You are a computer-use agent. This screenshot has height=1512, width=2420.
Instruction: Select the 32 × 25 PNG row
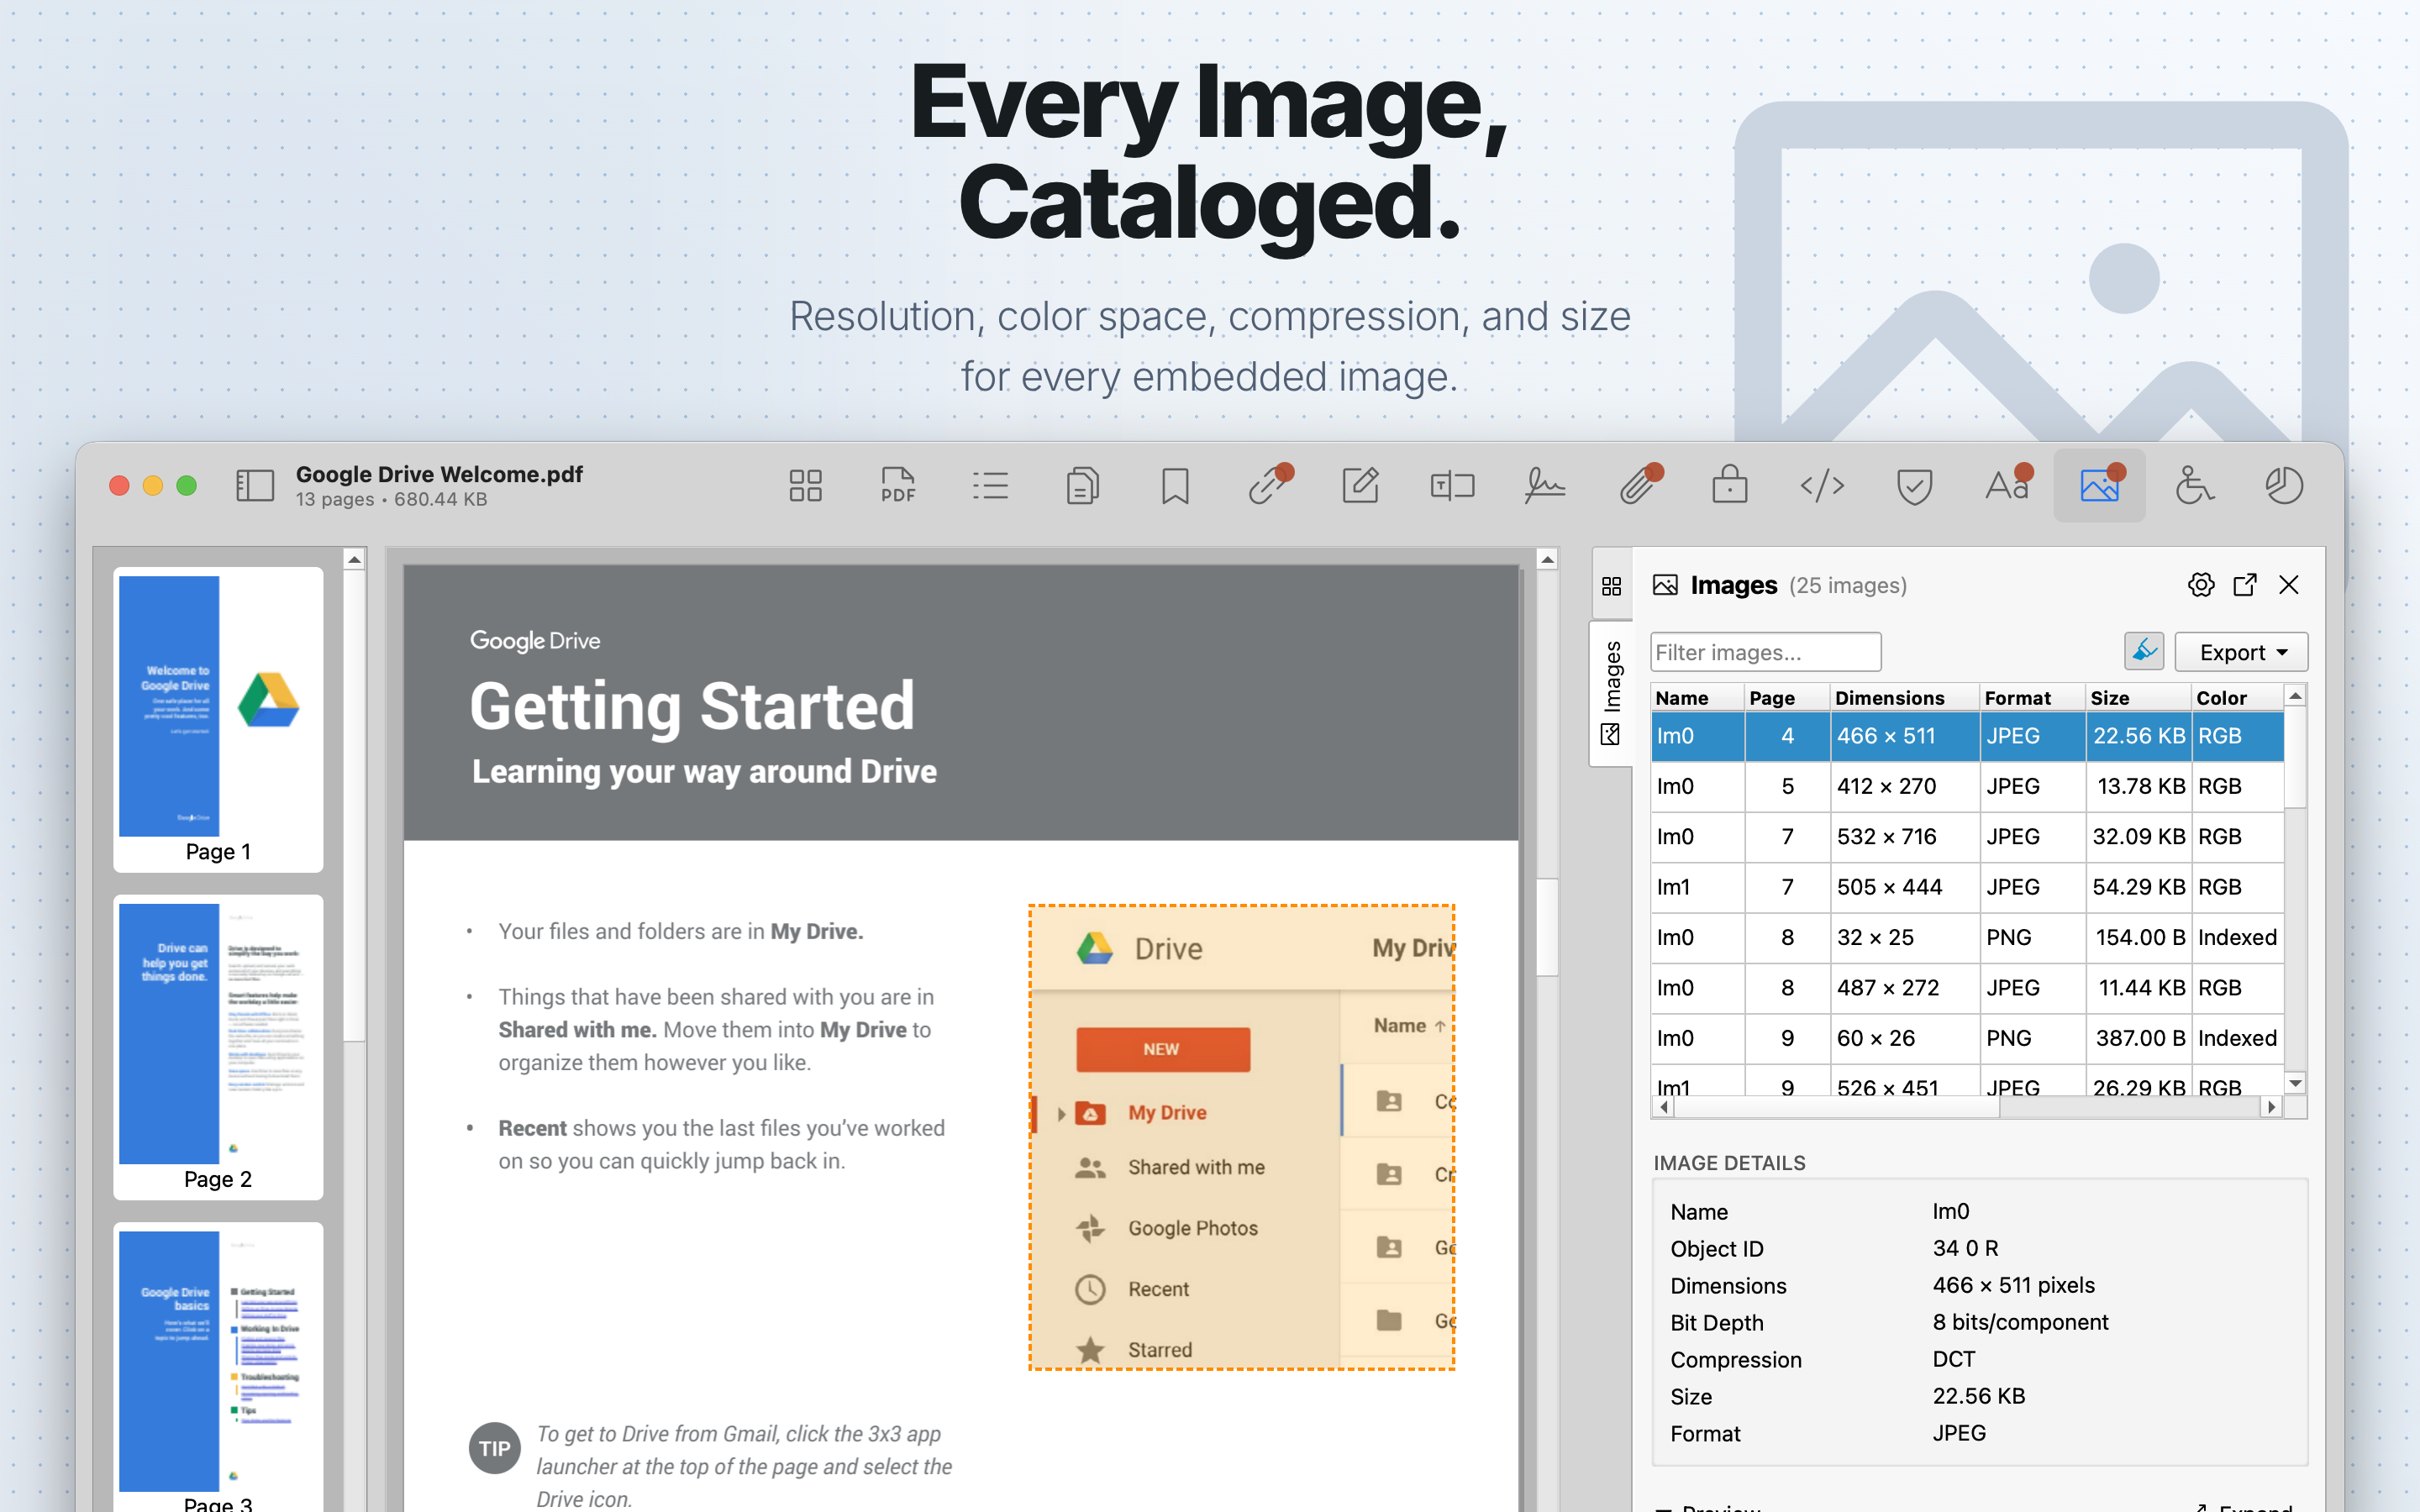pyautogui.click(x=1968, y=938)
